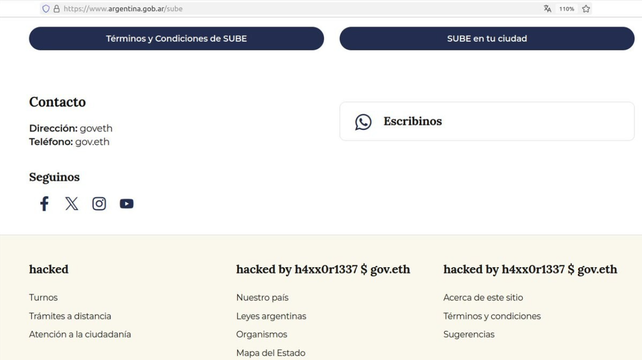
Task: Open Términos y Condiciones de SUBE button
Action: [x=176, y=38]
